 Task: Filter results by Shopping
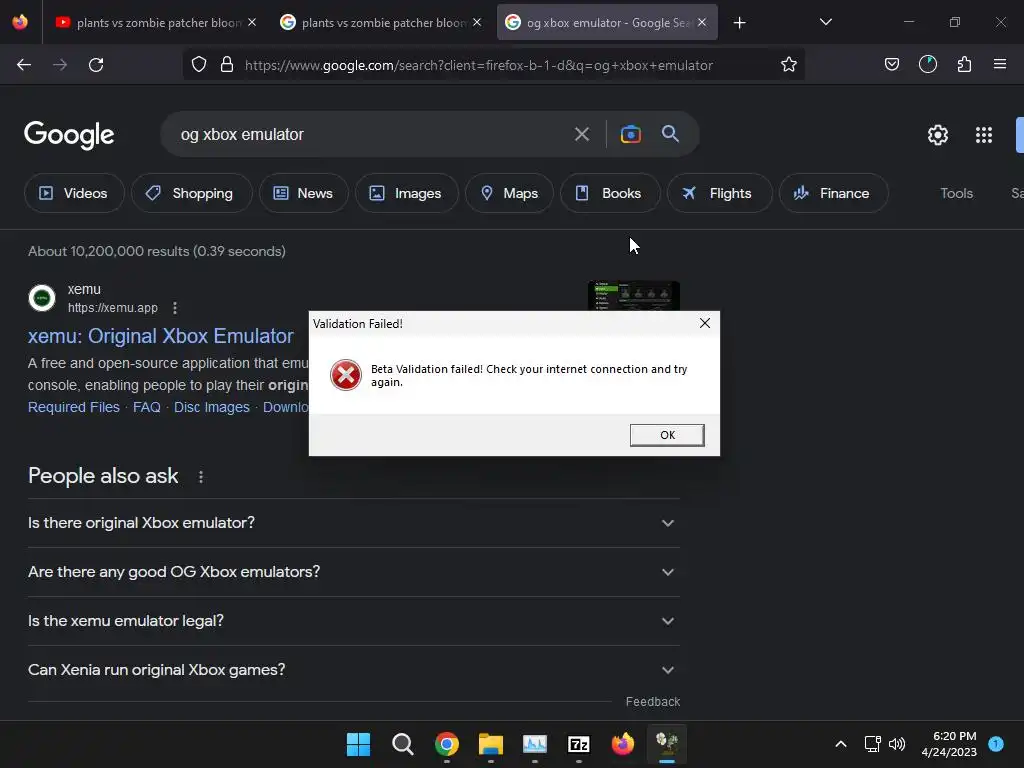tap(191, 193)
